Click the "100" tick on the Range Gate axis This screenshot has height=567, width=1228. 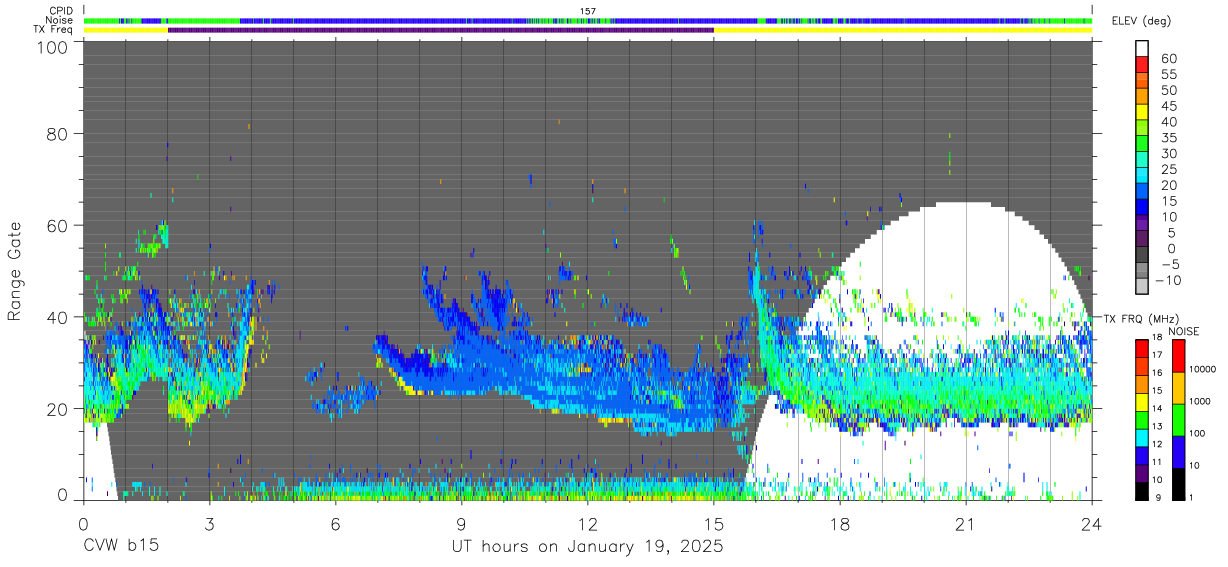click(x=50, y=47)
